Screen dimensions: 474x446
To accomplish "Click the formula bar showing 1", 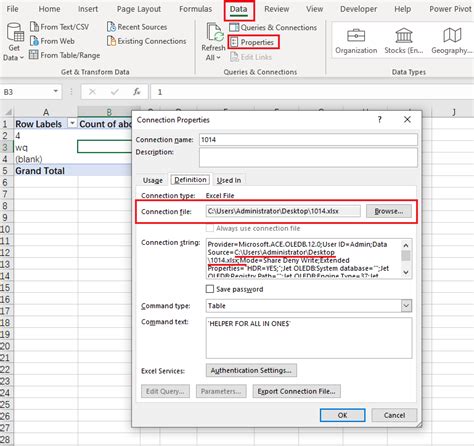I will [312, 92].
